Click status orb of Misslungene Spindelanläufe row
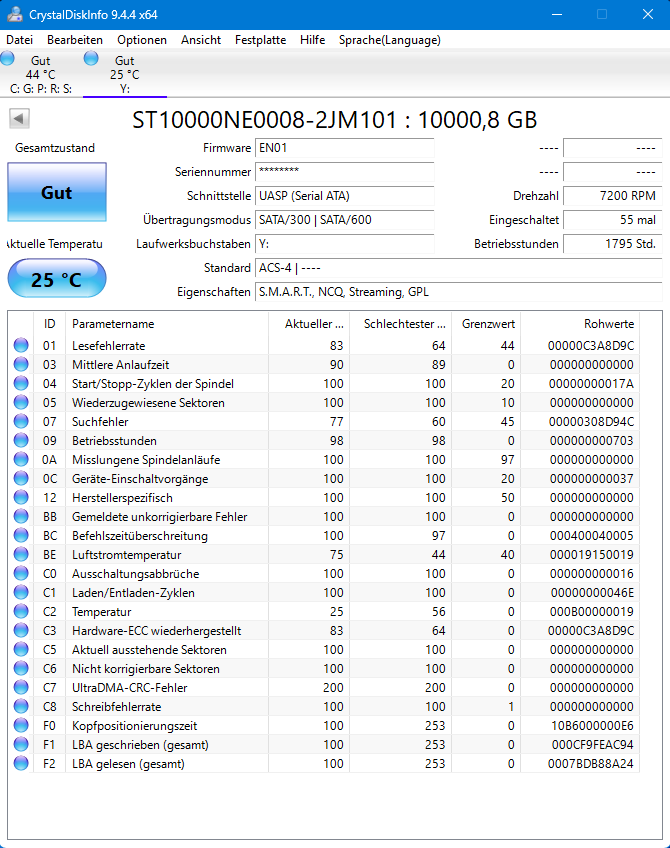The width and height of the screenshot is (670, 848). 21,459
